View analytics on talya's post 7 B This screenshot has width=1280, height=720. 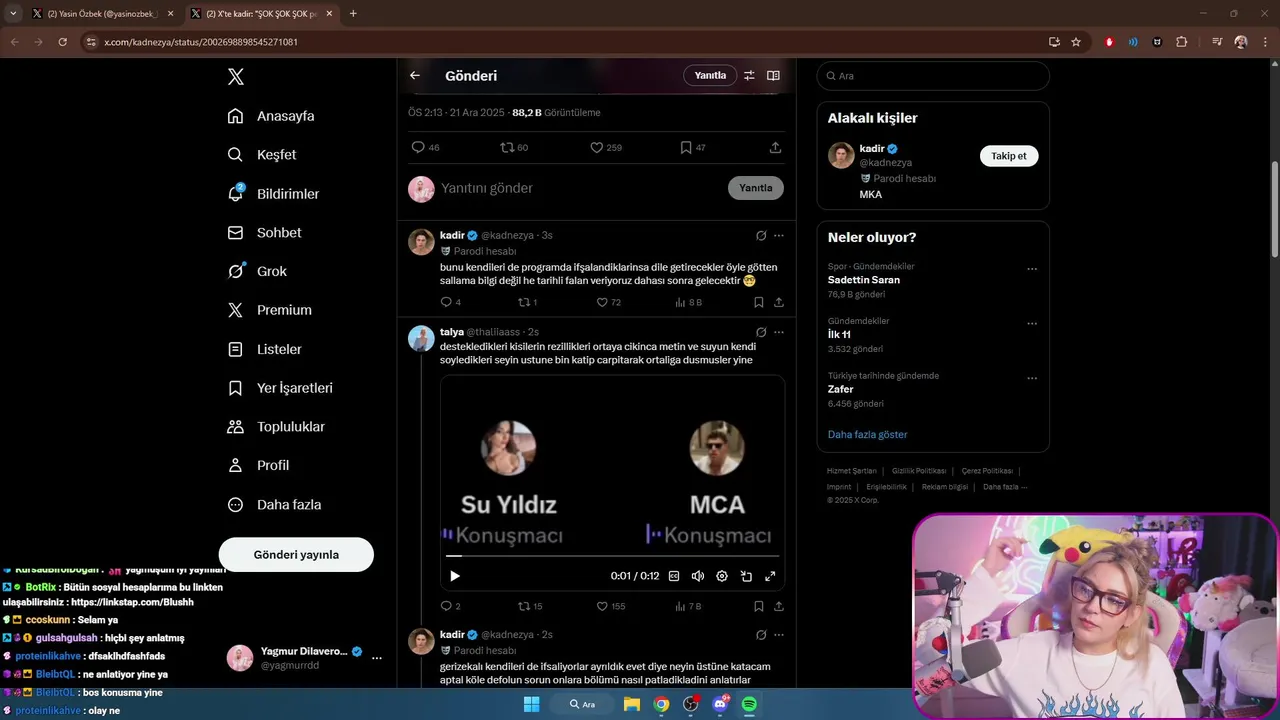point(688,606)
